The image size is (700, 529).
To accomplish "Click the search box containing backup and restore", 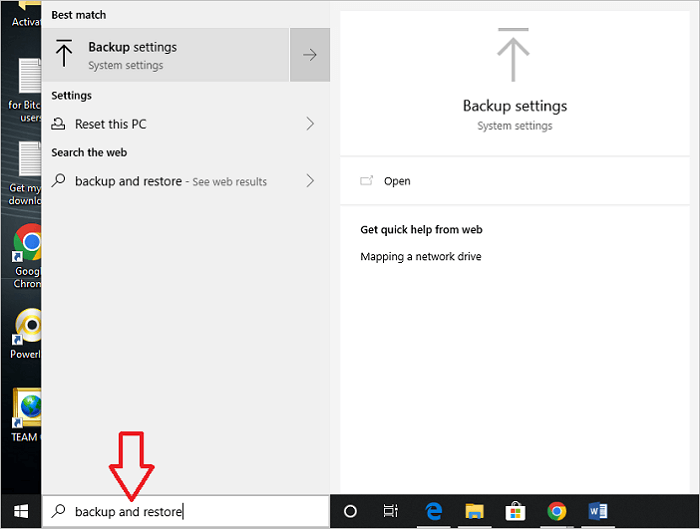I will 185,511.
